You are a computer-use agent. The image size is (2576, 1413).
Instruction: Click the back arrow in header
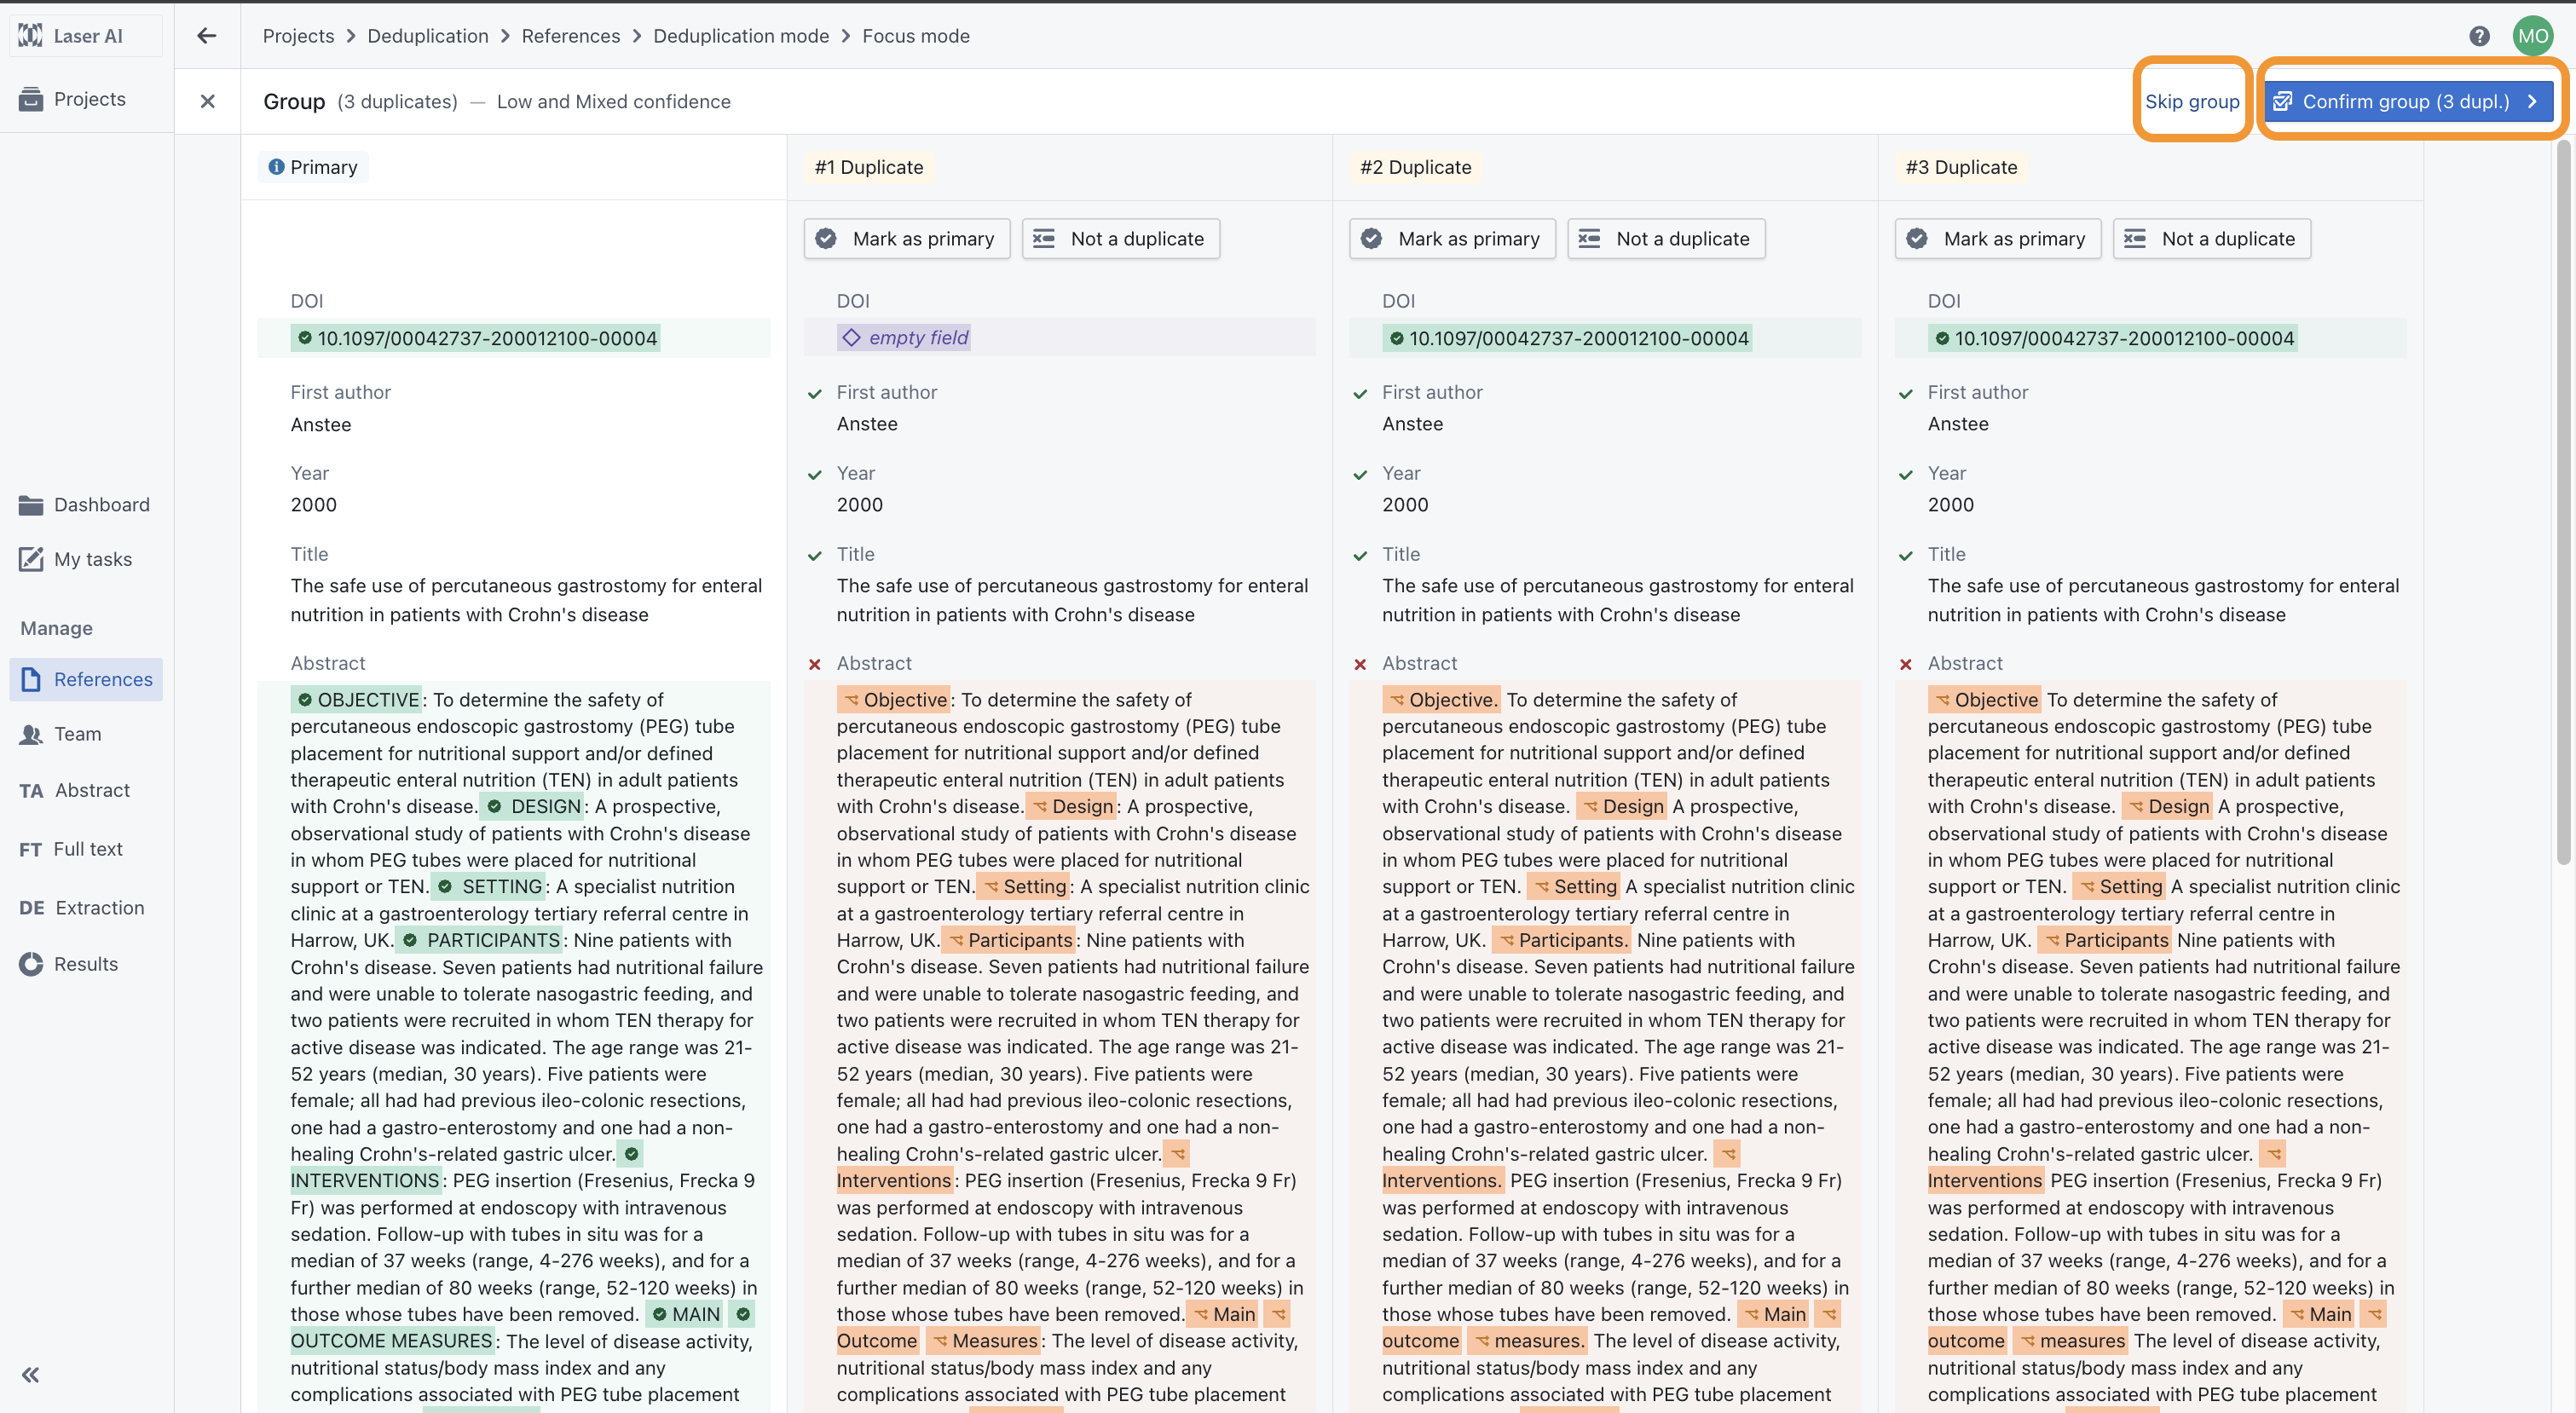pos(207,36)
